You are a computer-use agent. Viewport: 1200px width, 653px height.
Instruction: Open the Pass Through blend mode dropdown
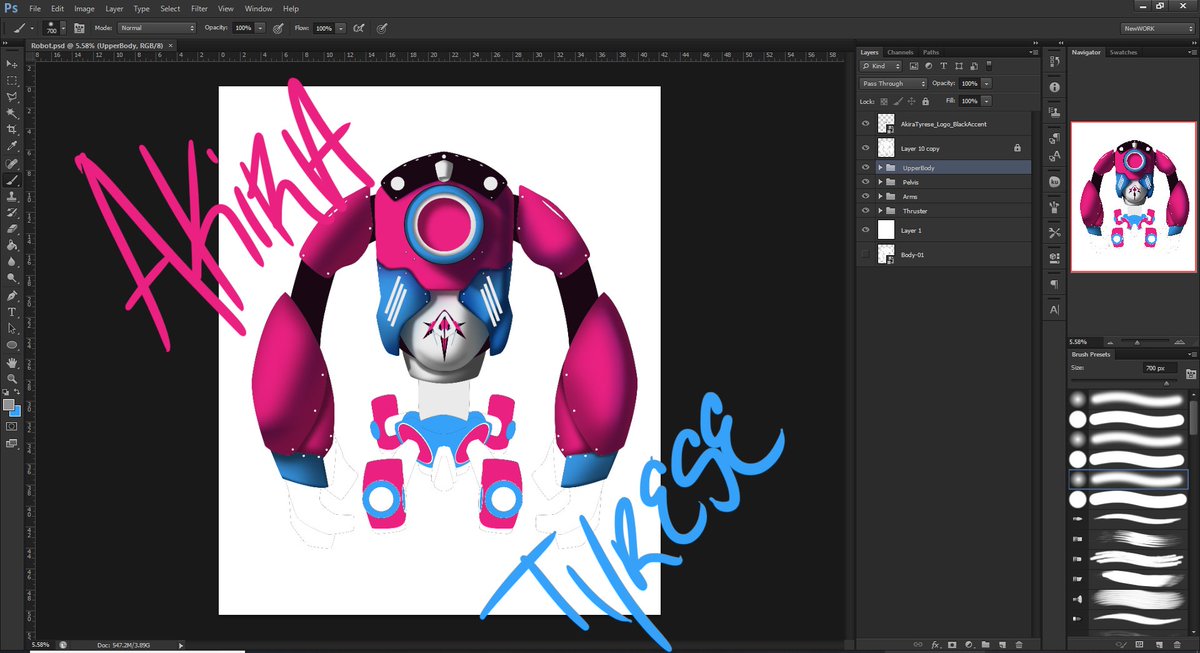[x=893, y=83]
